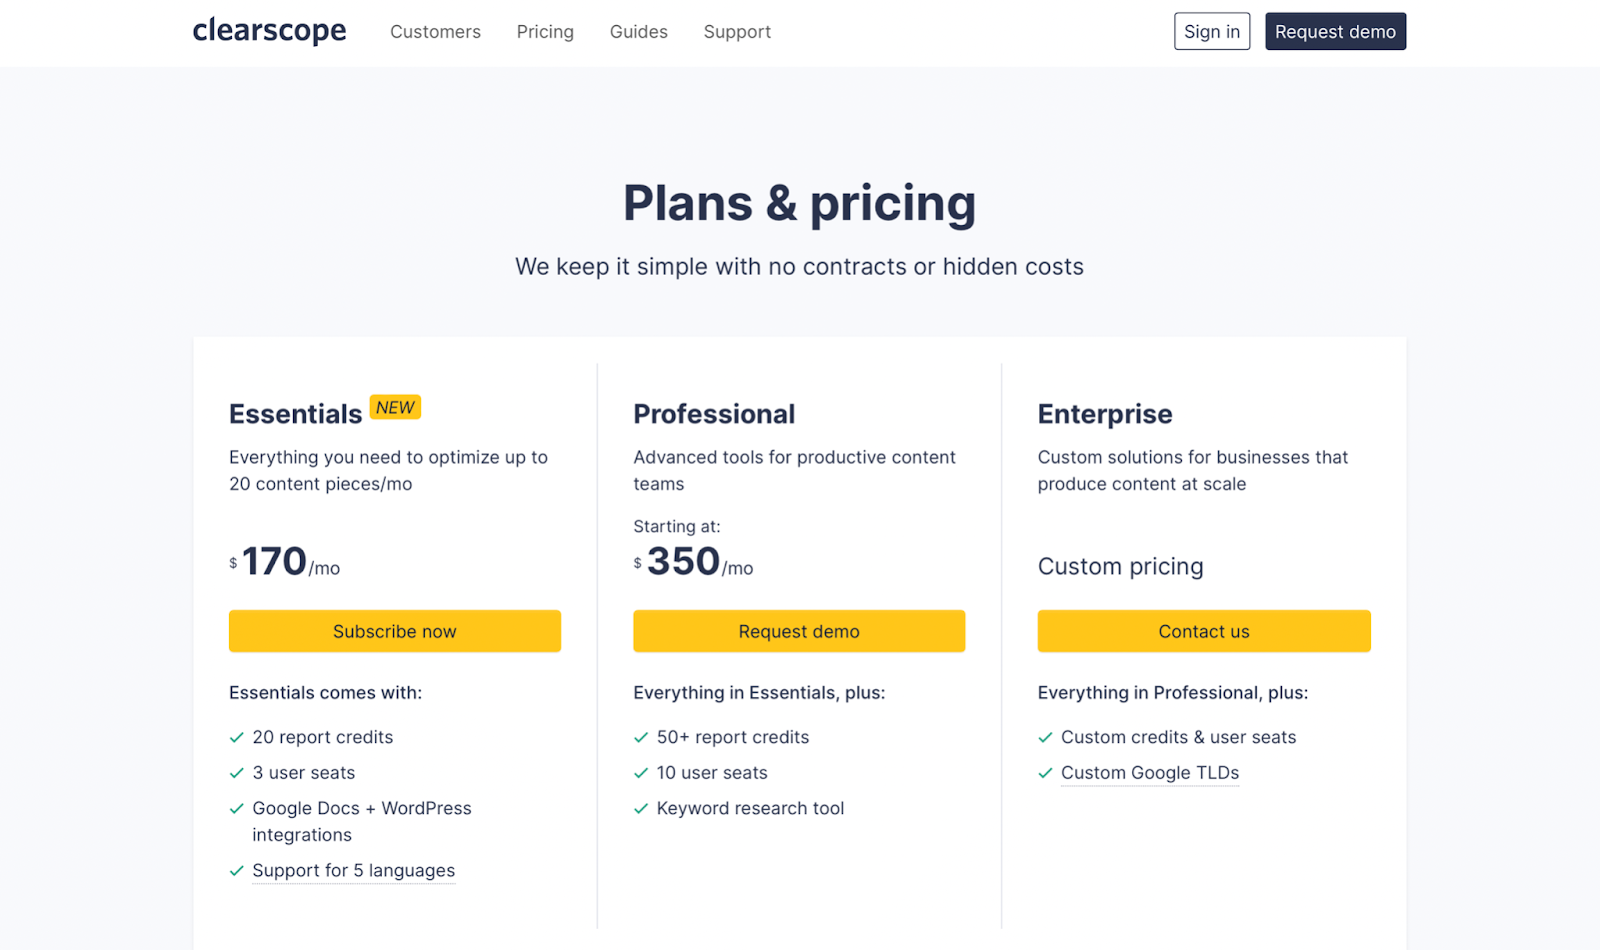The height and width of the screenshot is (950, 1600).
Task: Request demo for the Professional plan
Action: (799, 631)
